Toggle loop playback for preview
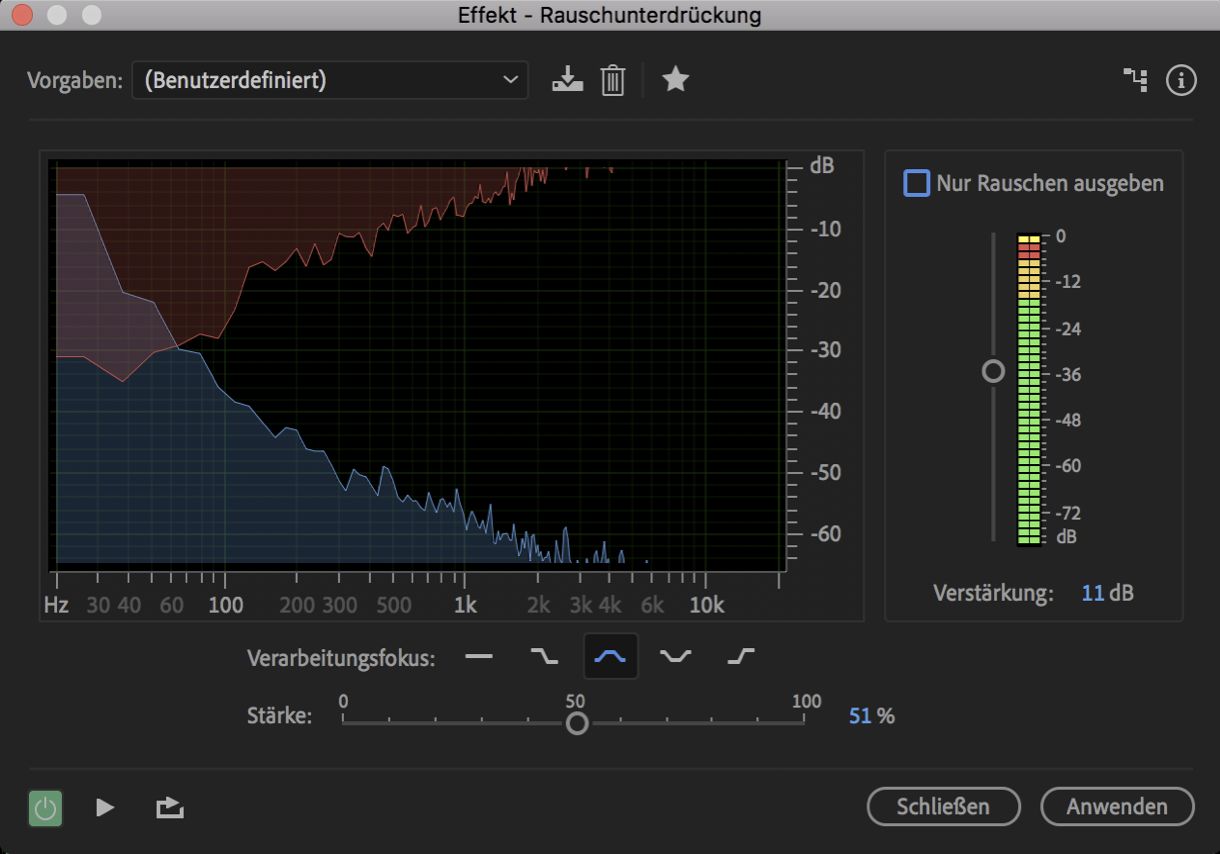This screenshot has height=854, width=1220. pos(170,807)
